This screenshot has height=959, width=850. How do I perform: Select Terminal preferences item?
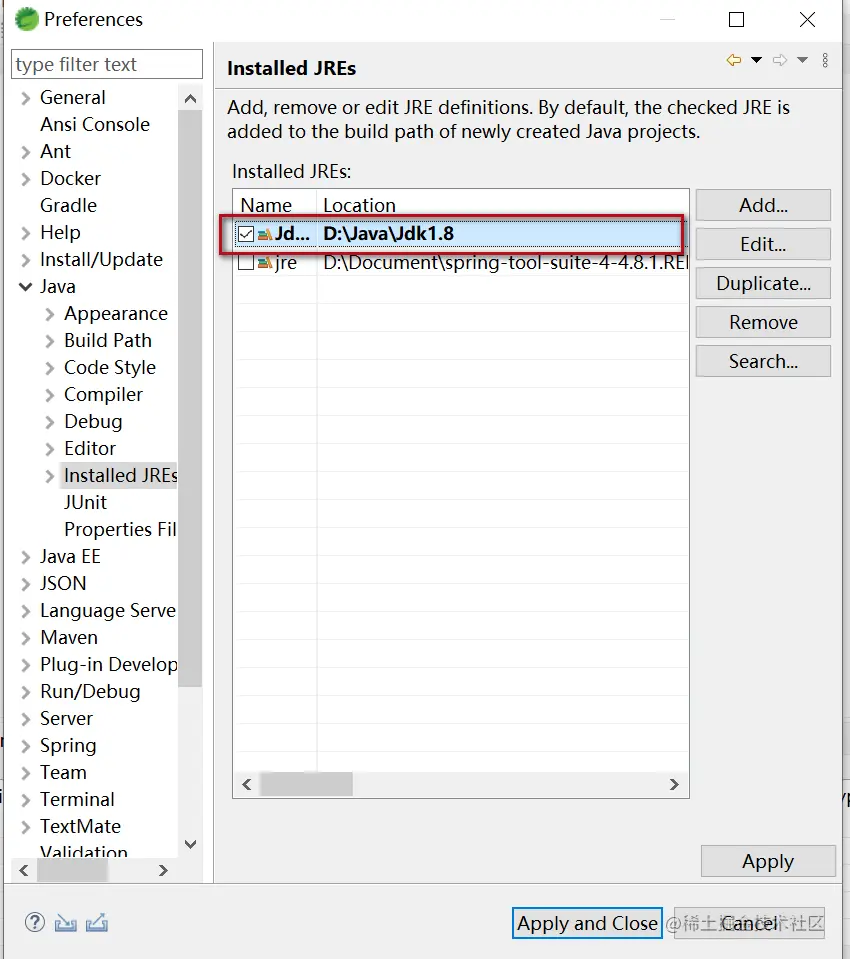[x=77, y=799]
